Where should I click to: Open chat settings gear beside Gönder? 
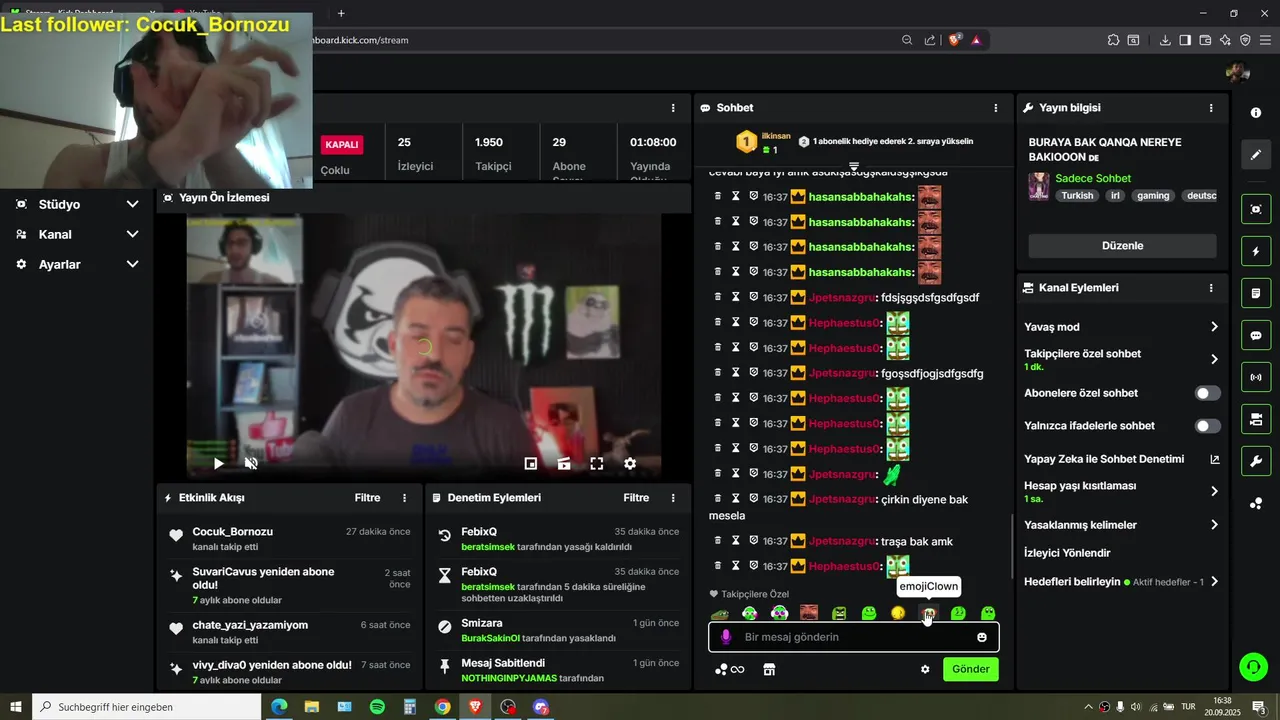click(925, 669)
